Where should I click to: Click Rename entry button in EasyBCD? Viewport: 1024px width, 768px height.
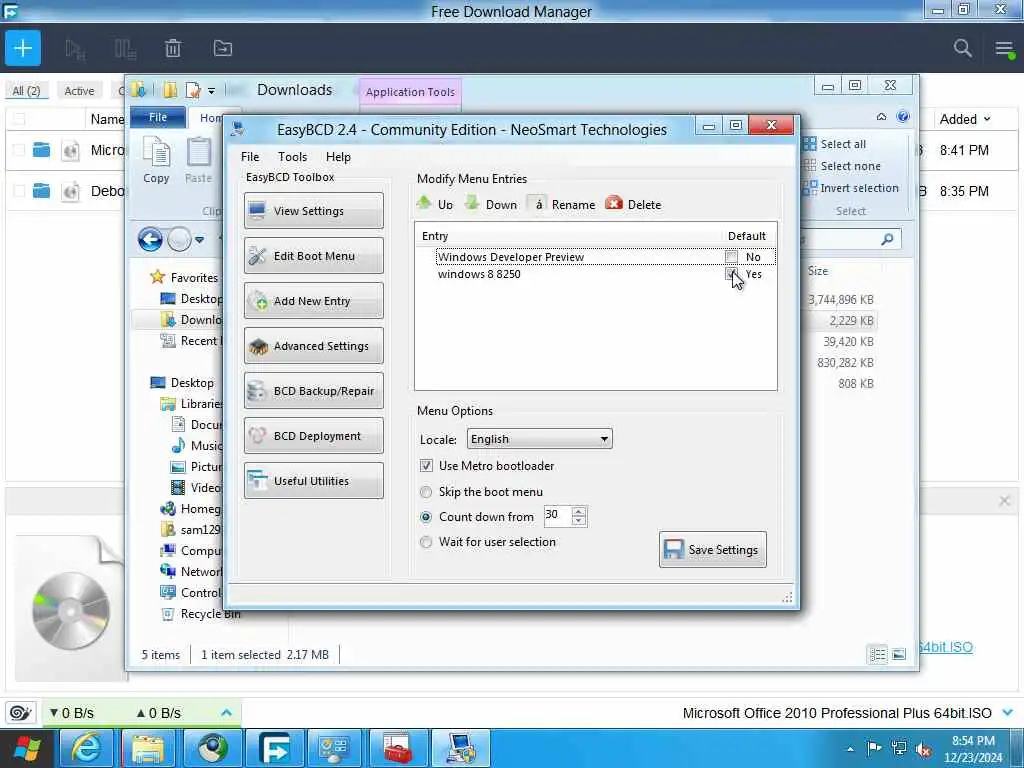[562, 204]
